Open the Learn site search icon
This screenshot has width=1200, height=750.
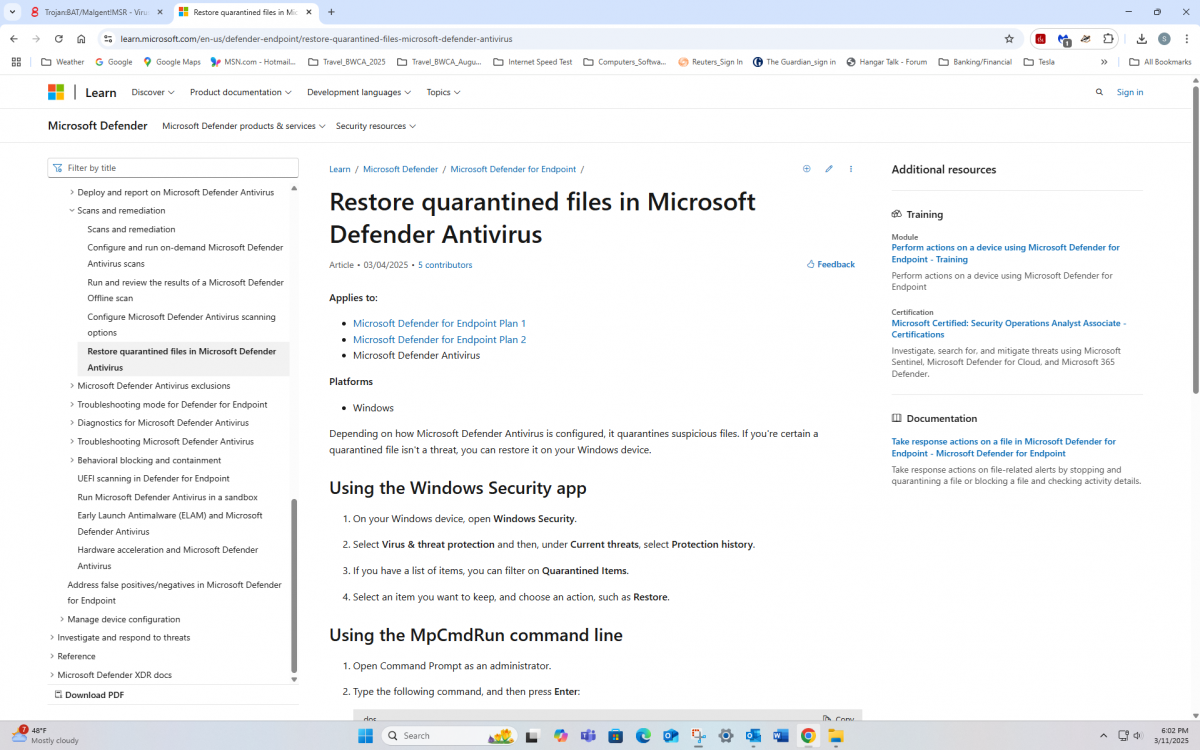pos(1099,92)
